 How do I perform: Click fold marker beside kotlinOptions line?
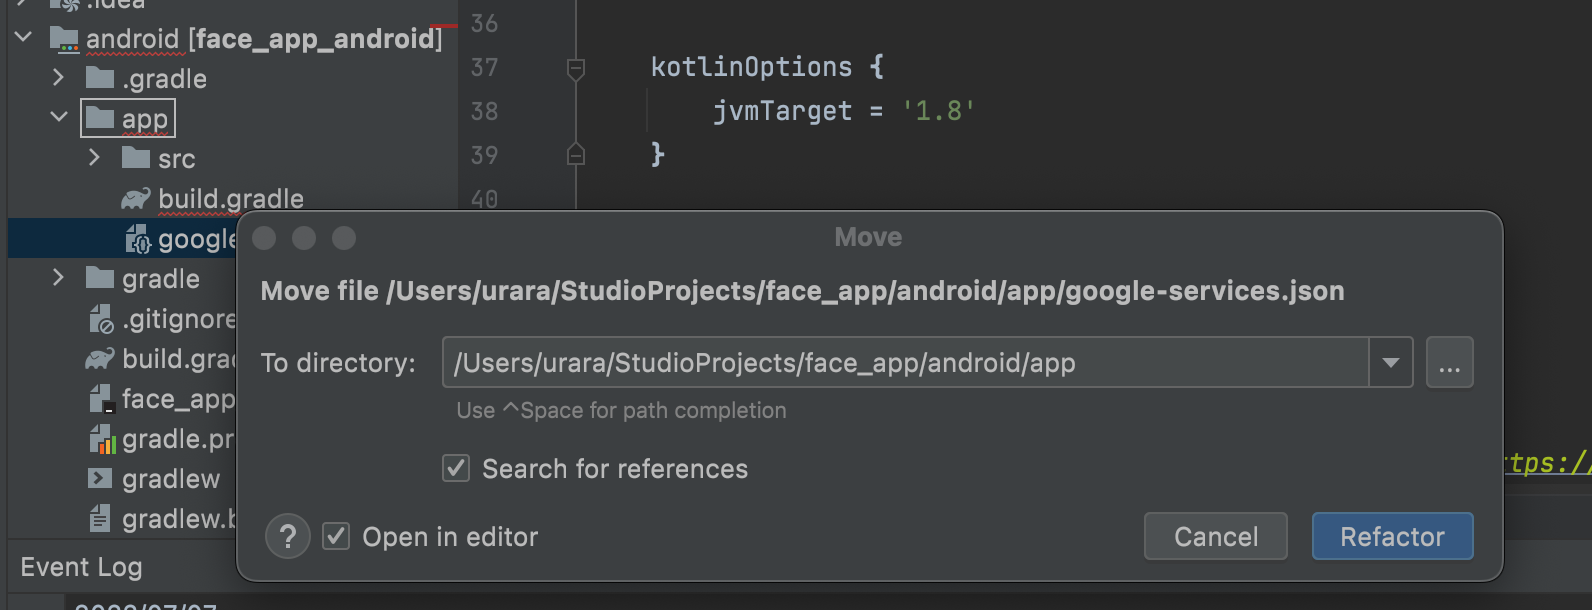(576, 68)
